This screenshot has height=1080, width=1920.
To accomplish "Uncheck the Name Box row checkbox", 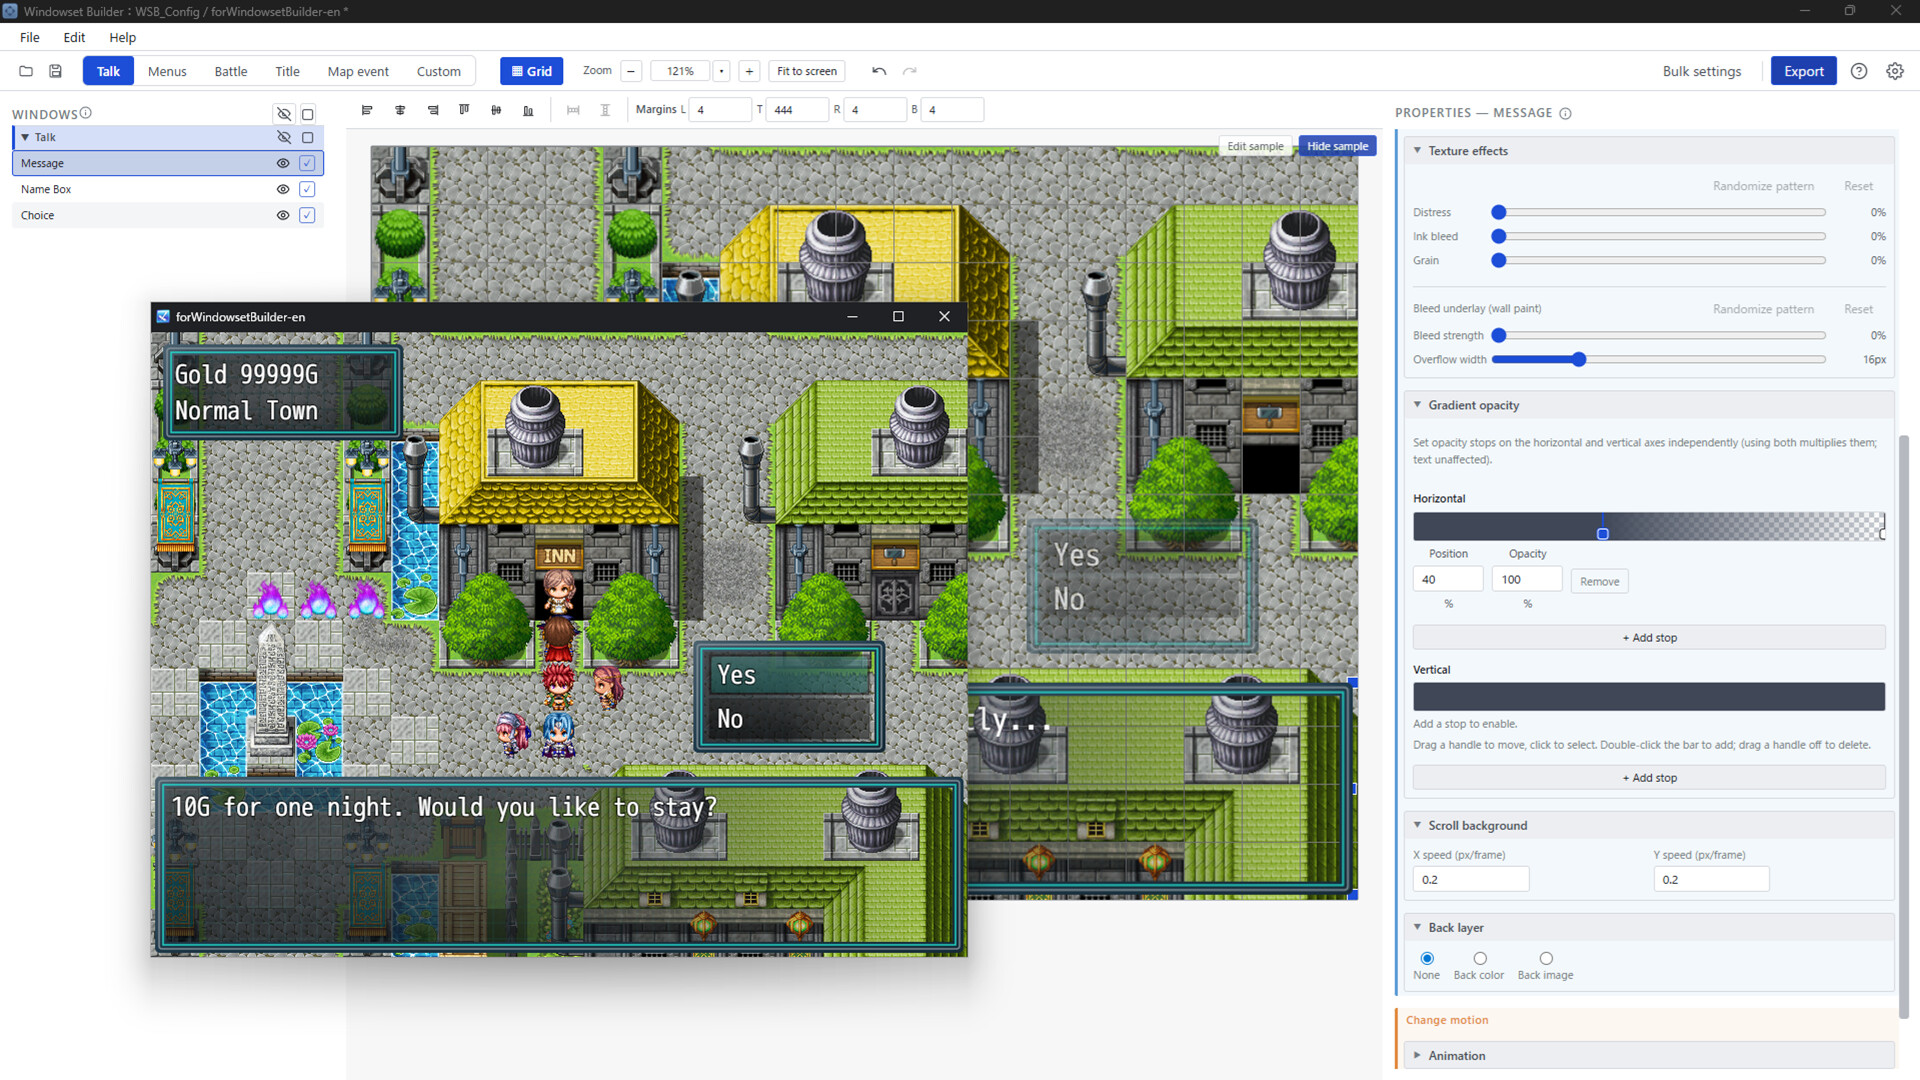I will point(307,189).
